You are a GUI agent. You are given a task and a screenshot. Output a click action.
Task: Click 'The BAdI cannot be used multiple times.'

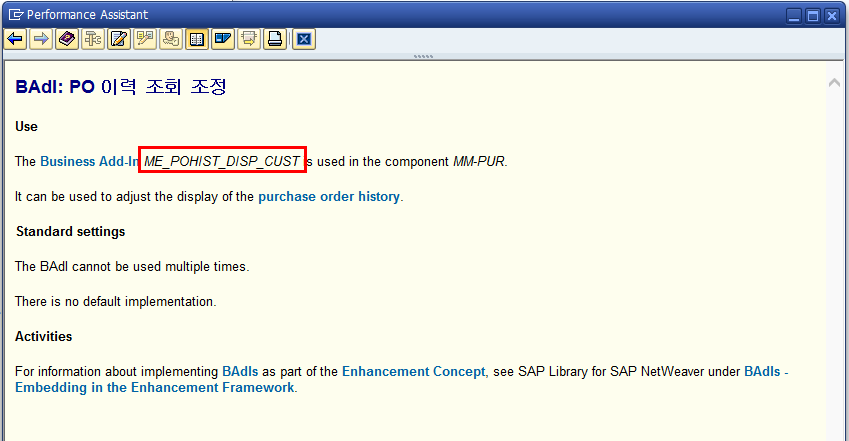click(x=132, y=267)
